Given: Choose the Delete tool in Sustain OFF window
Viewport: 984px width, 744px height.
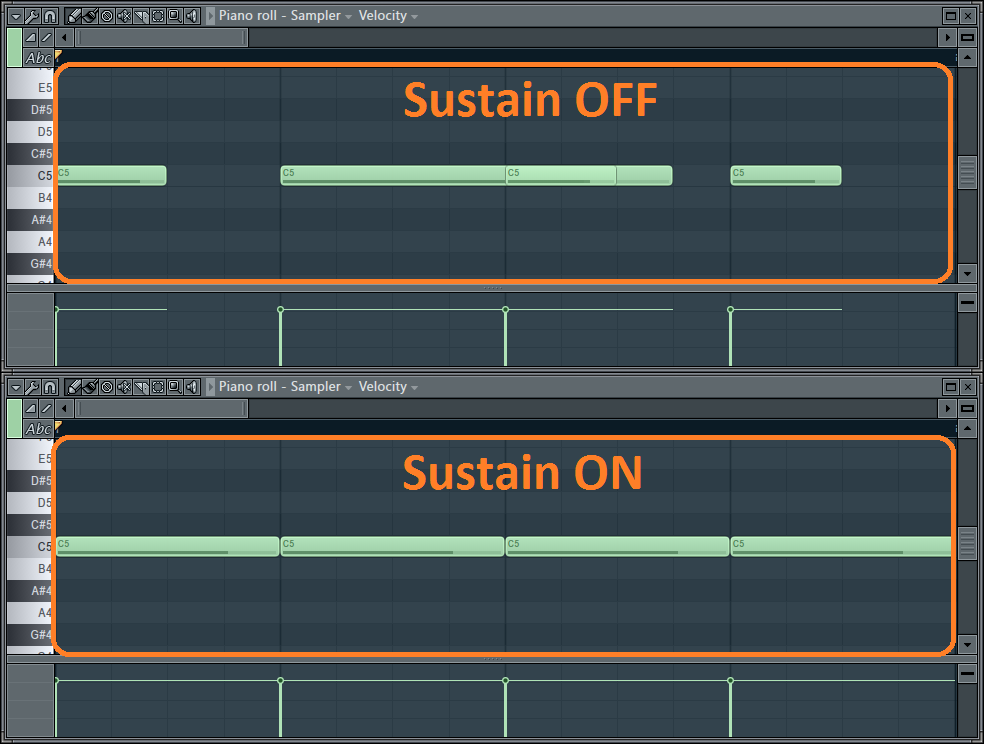Looking at the screenshot, I should [107, 16].
